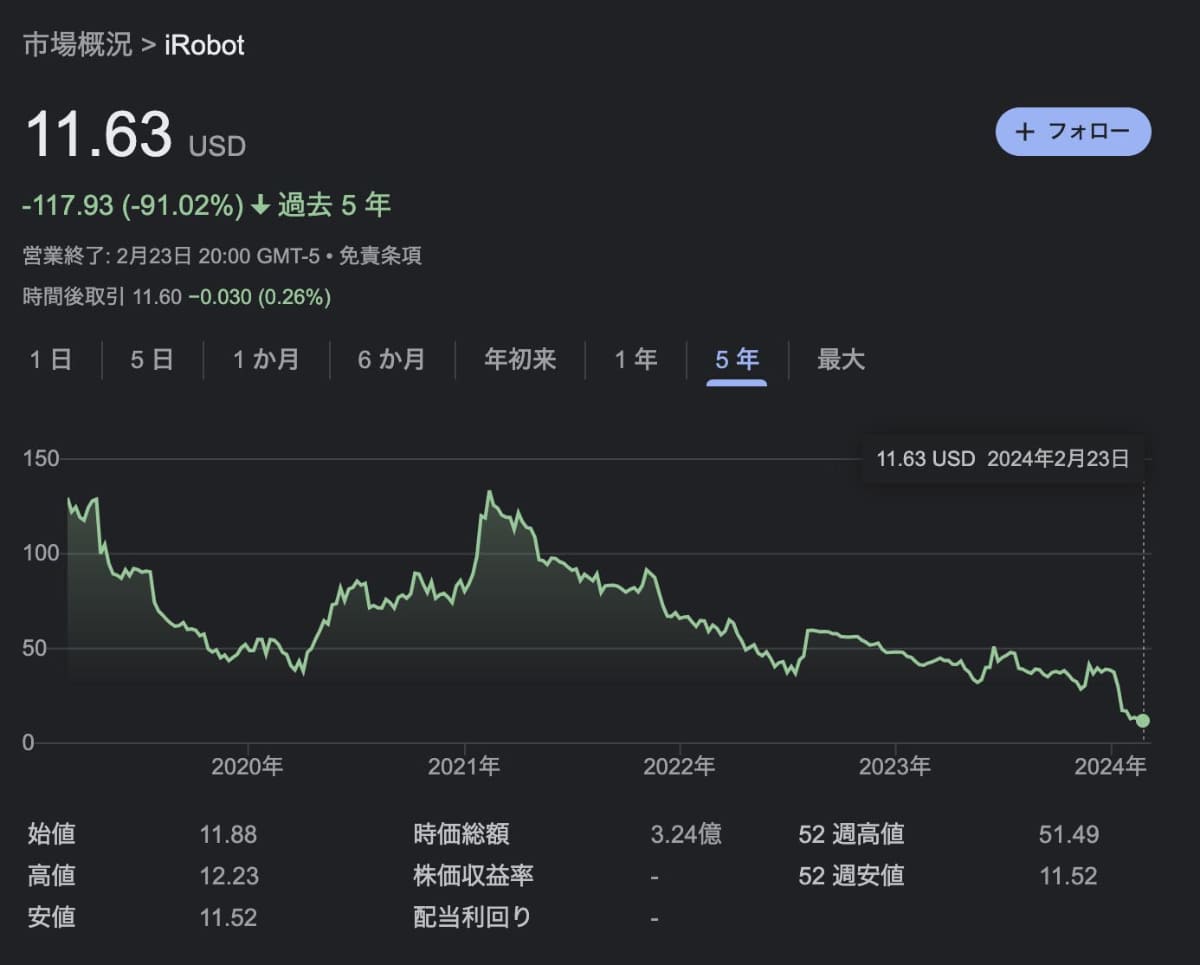This screenshot has width=1200, height=965.
Task: Switch to the 6か月 range tab
Action: 391,360
